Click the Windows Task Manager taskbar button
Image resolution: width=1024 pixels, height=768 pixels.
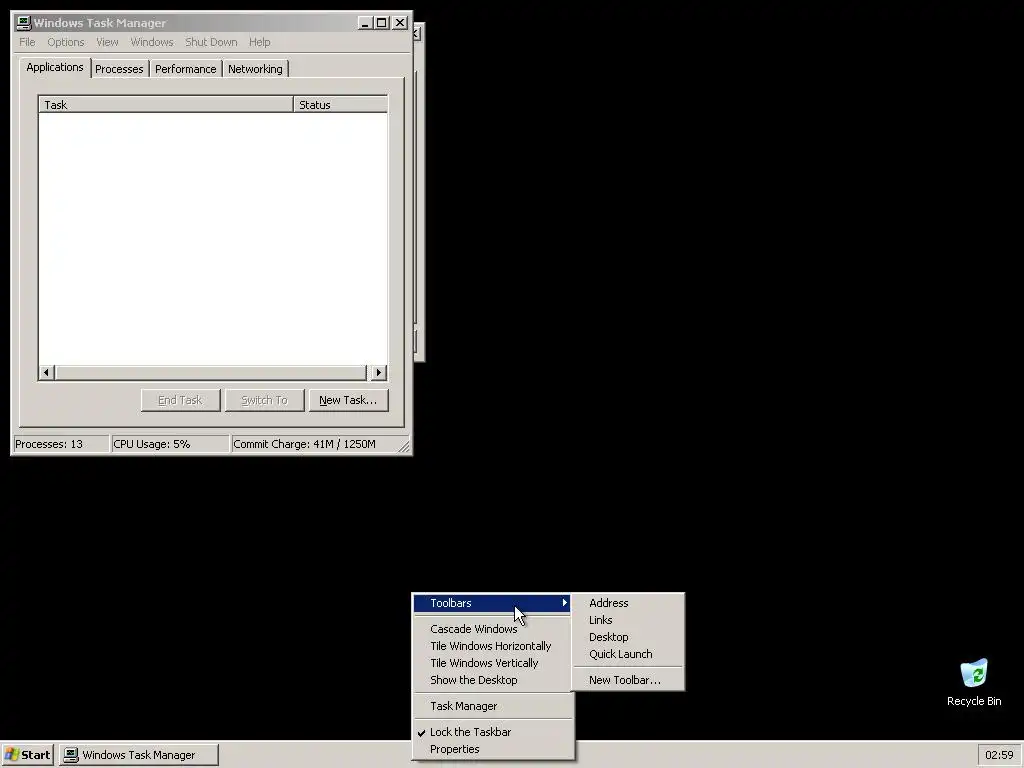138,755
